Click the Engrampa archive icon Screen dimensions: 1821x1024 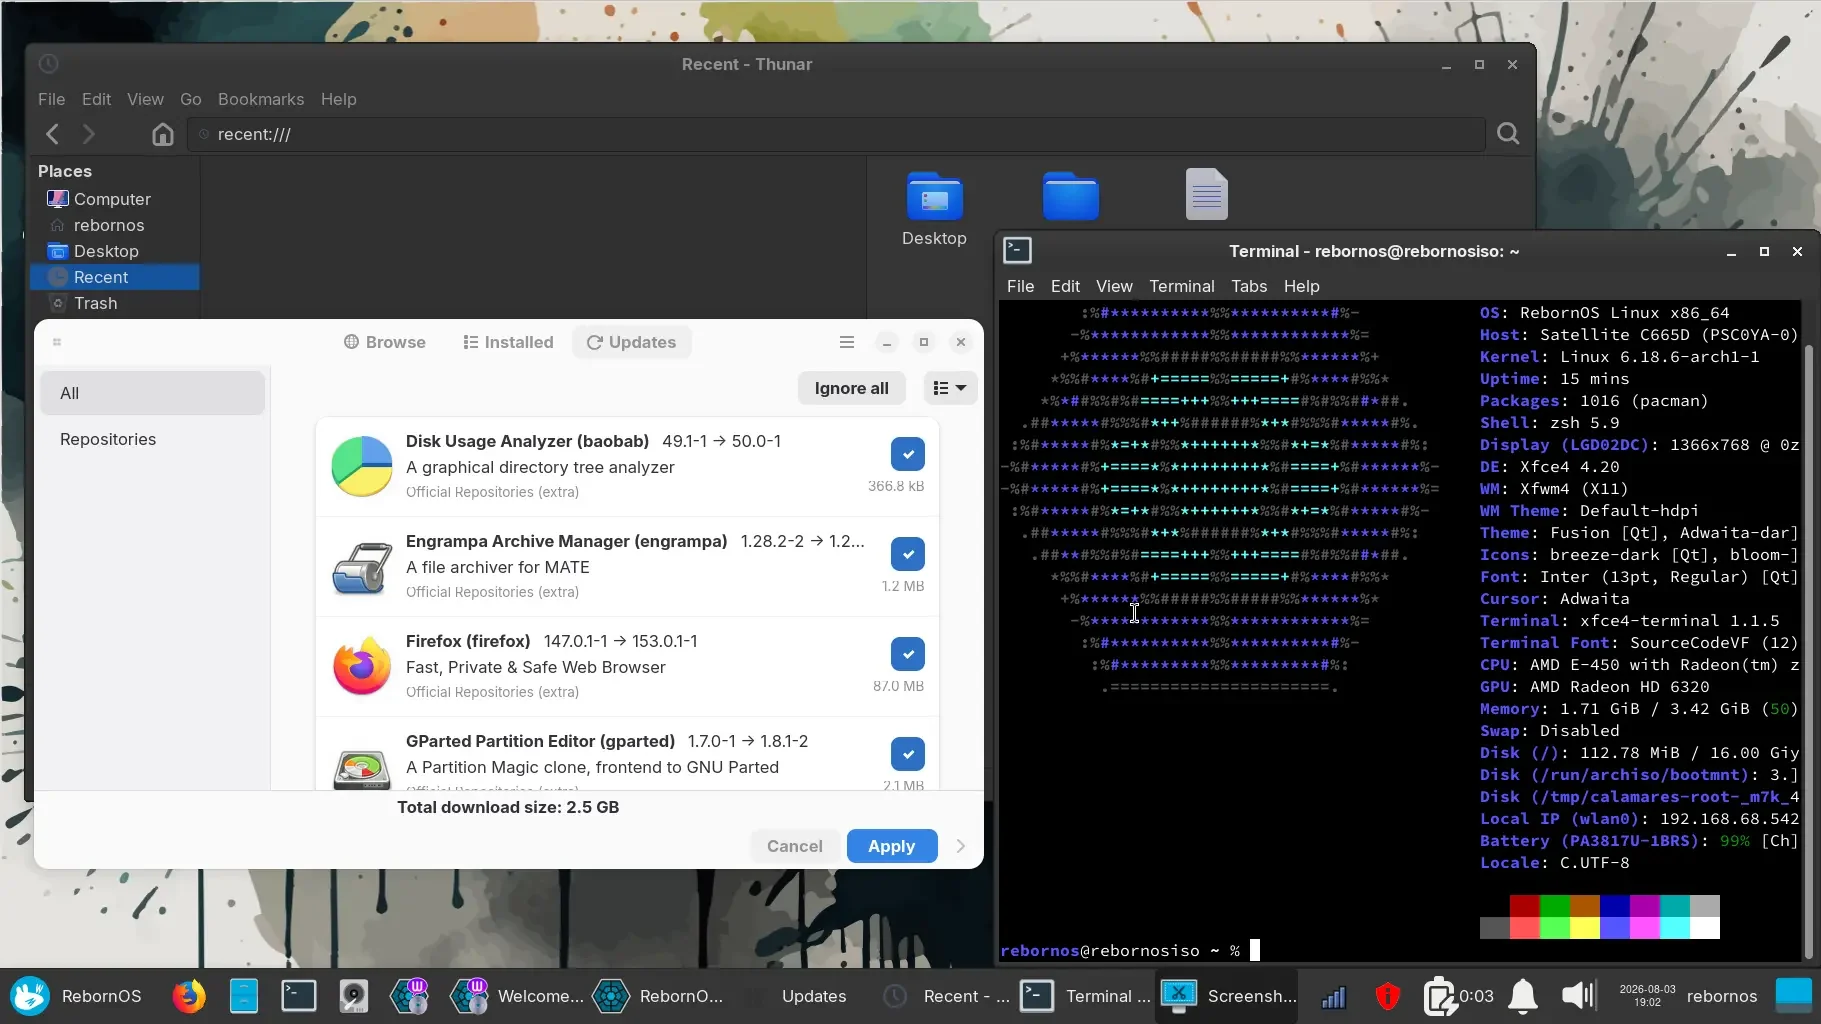[362, 566]
